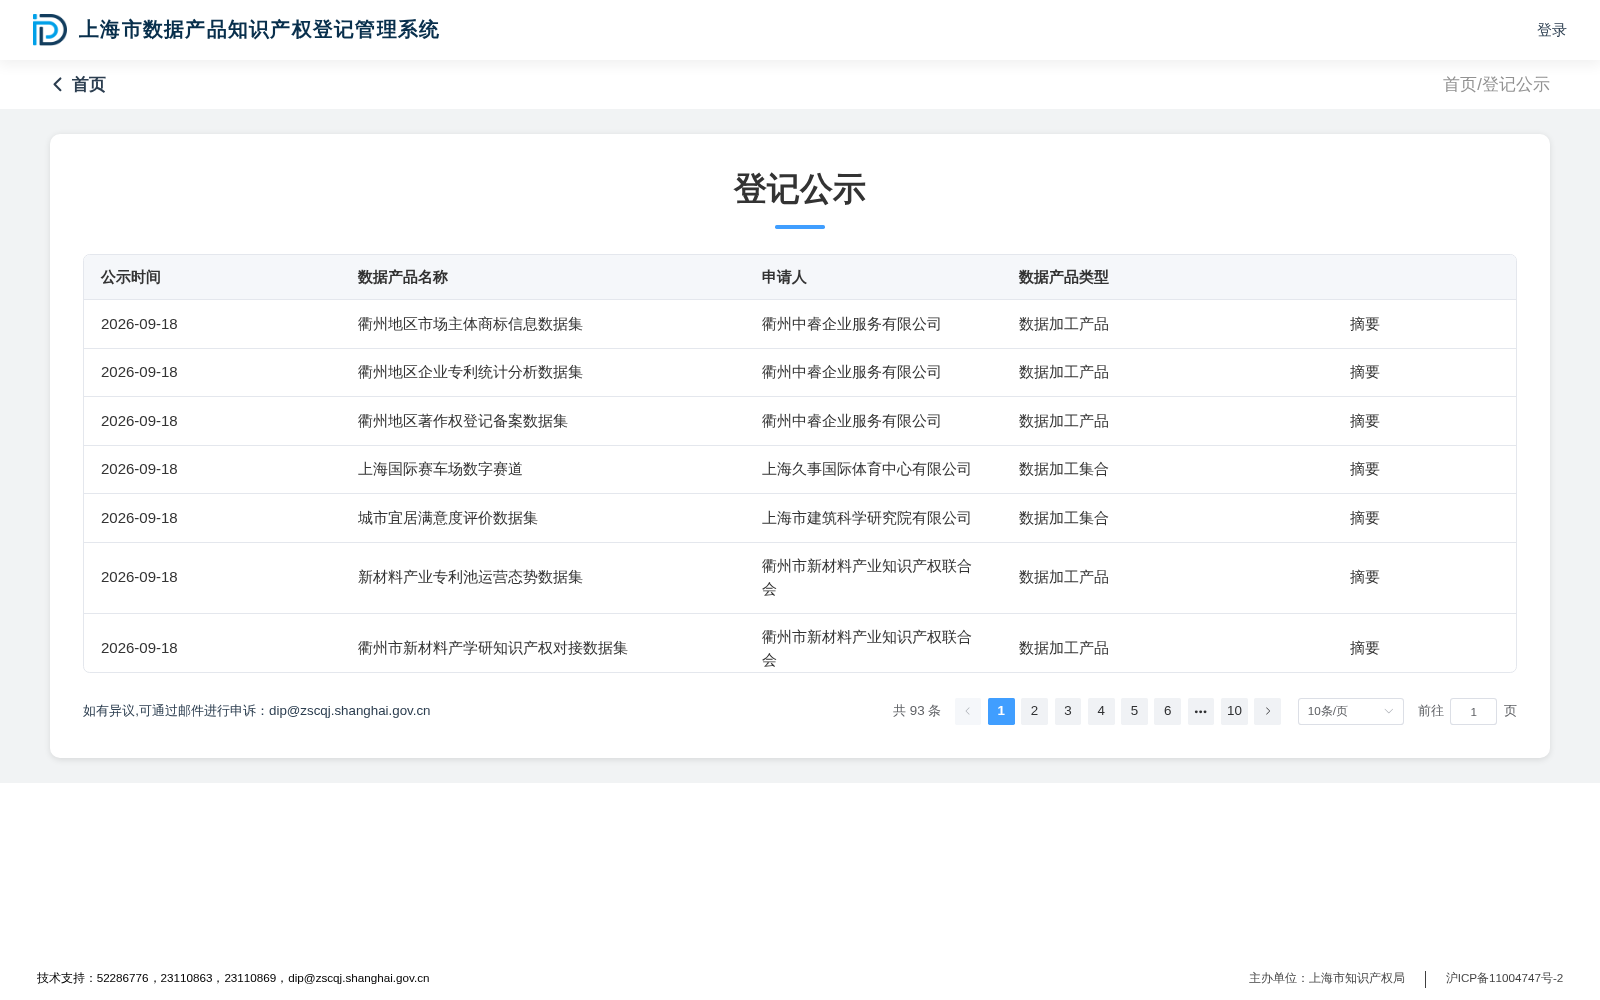This screenshot has height=1000, width=1600.
Task: Open 摘要 for 新材料产业专利池运营态势数据集
Action: click(x=1365, y=577)
